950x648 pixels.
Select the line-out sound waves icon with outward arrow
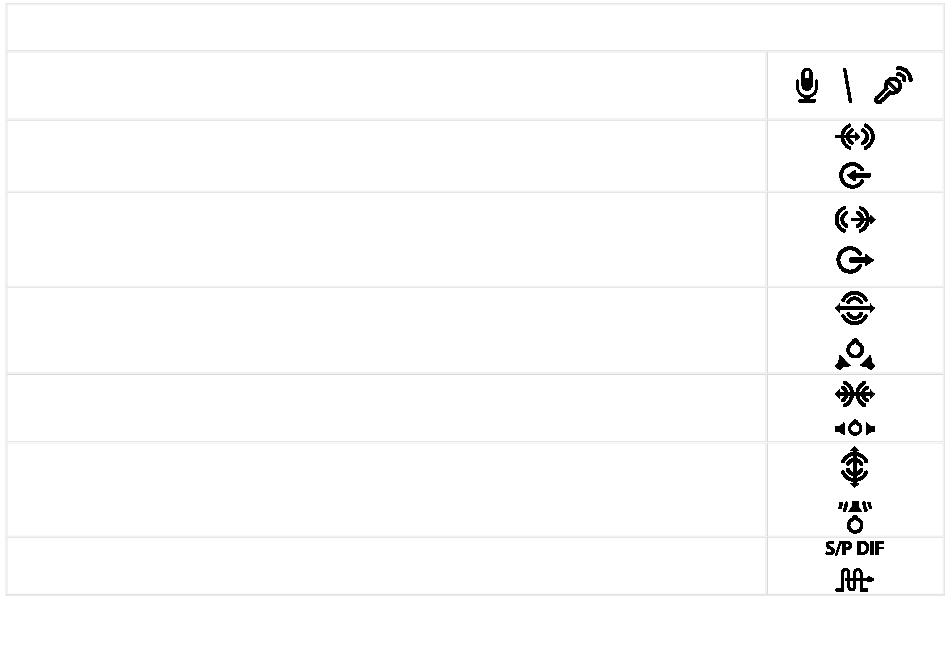tap(855, 219)
